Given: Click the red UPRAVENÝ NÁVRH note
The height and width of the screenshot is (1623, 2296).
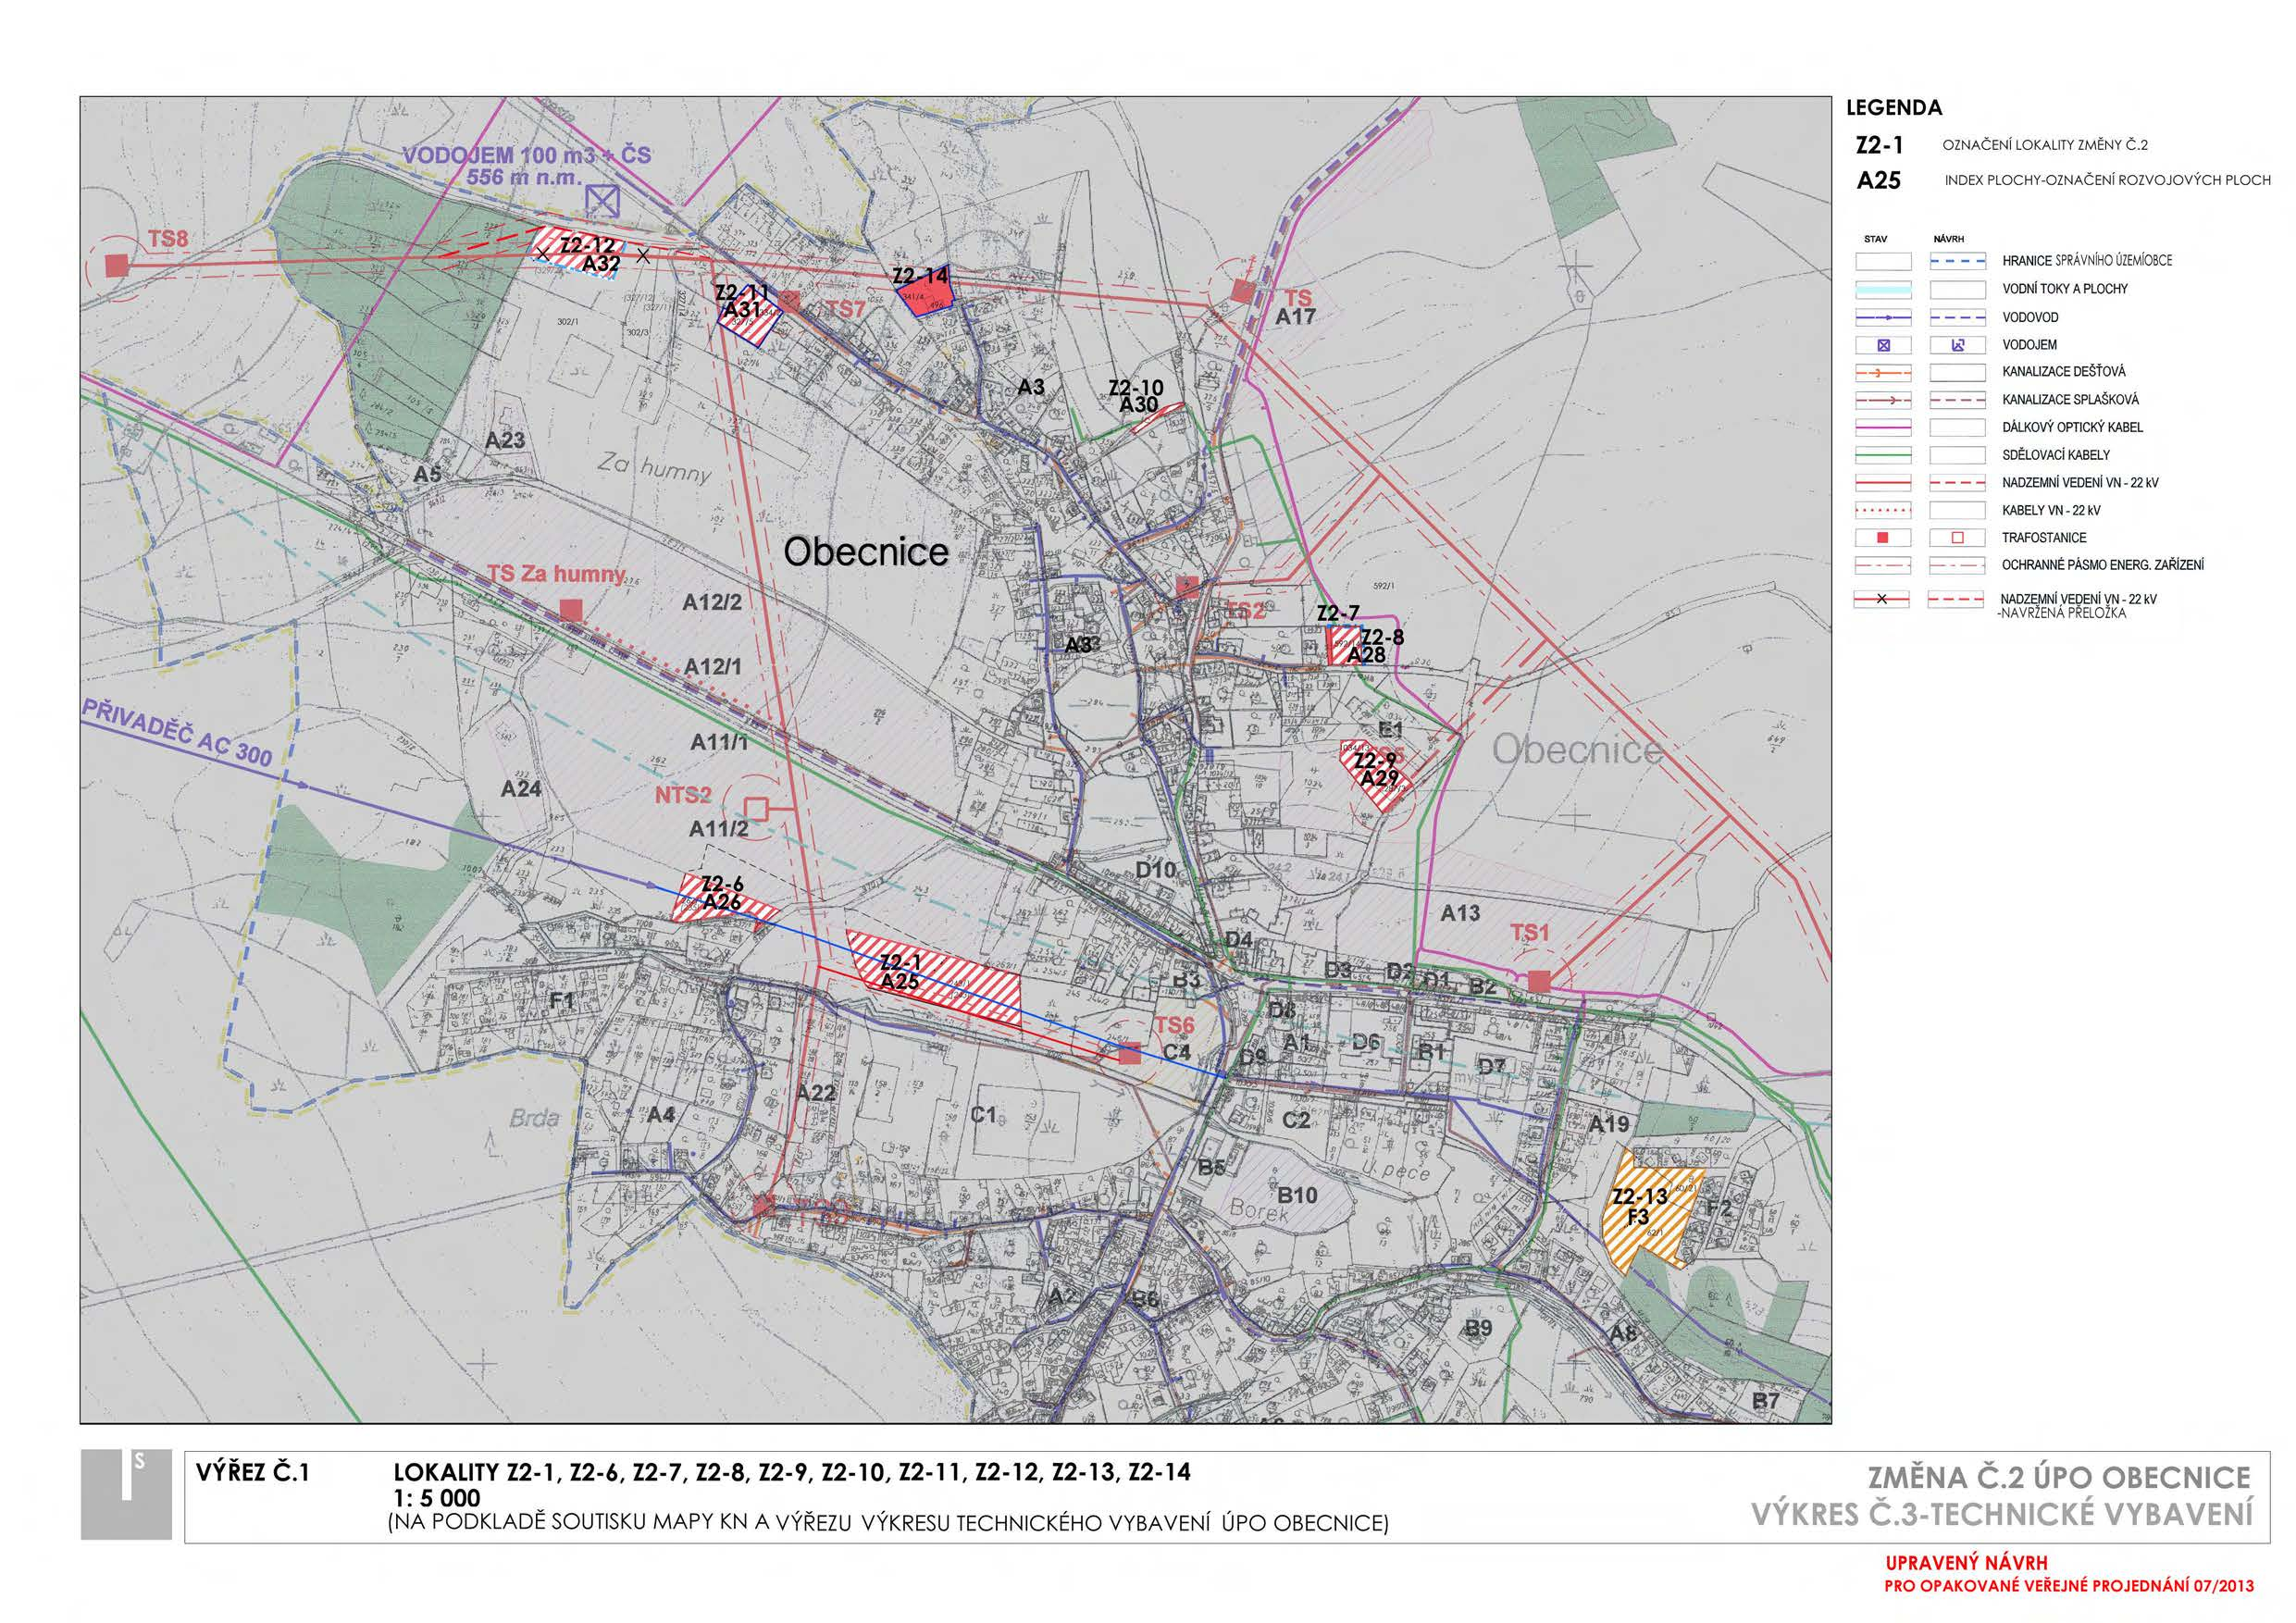Looking at the screenshot, I should point(1967,1563).
